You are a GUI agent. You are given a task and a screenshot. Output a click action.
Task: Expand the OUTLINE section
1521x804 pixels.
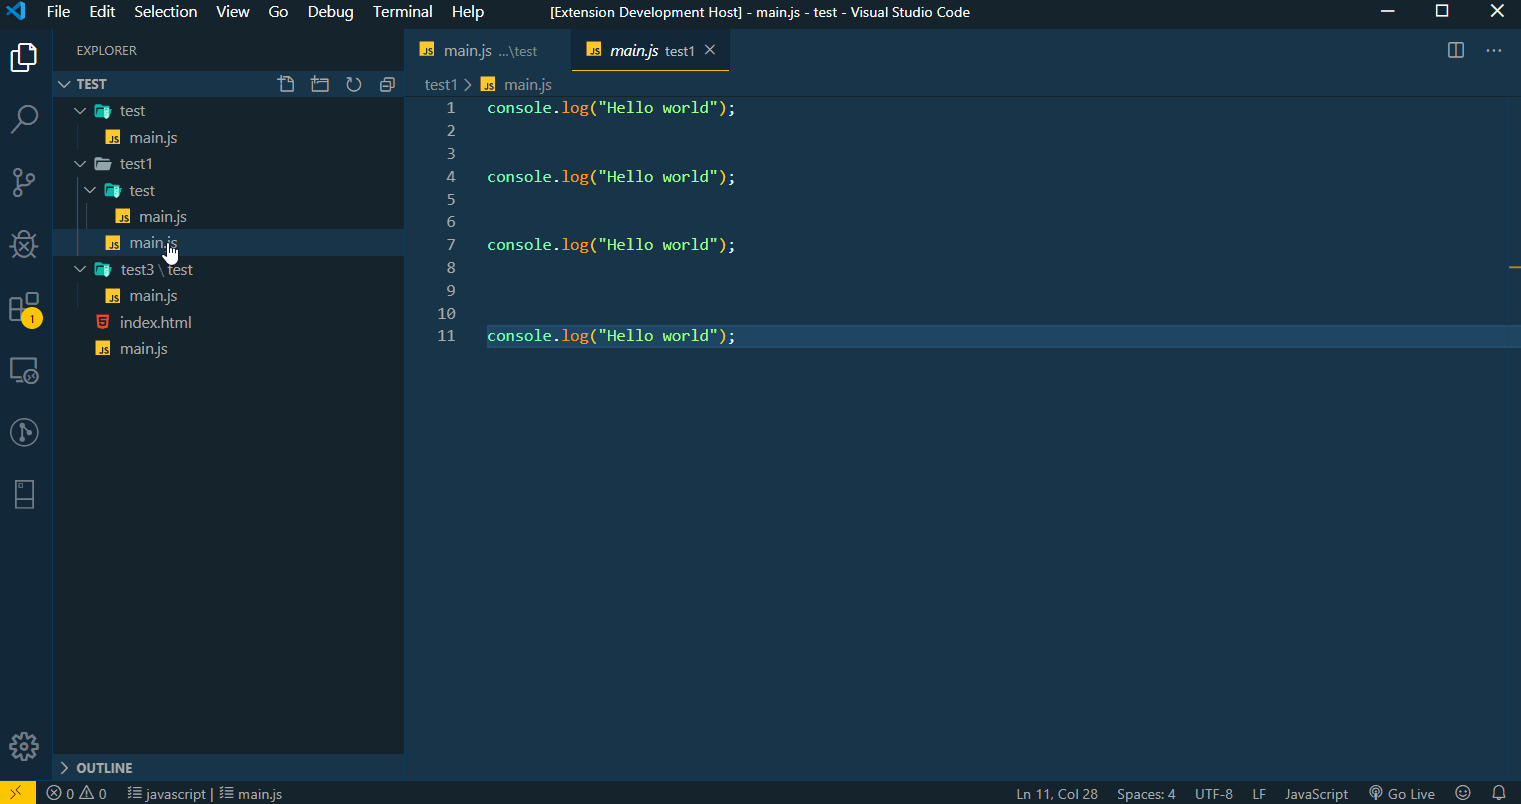click(x=228, y=768)
